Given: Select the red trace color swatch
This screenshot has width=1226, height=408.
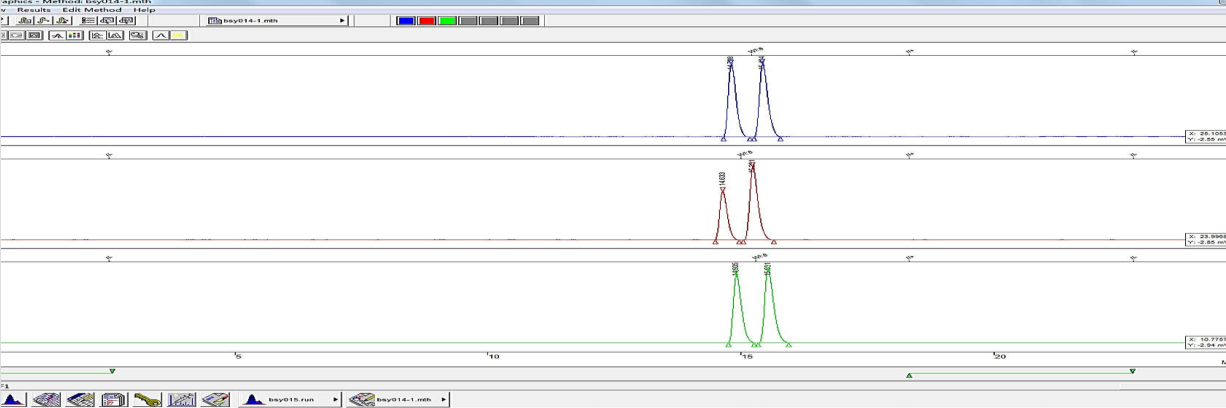Looking at the screenshot, I should point(427,21).
